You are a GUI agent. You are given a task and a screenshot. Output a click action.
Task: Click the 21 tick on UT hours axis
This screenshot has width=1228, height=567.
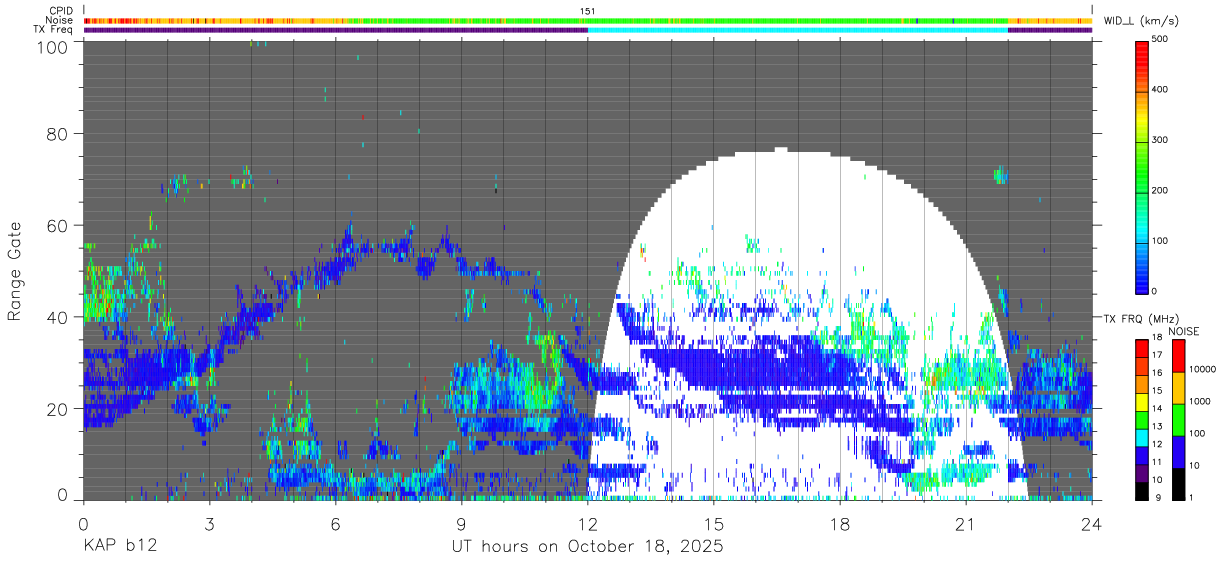click(x=966, y=523)
